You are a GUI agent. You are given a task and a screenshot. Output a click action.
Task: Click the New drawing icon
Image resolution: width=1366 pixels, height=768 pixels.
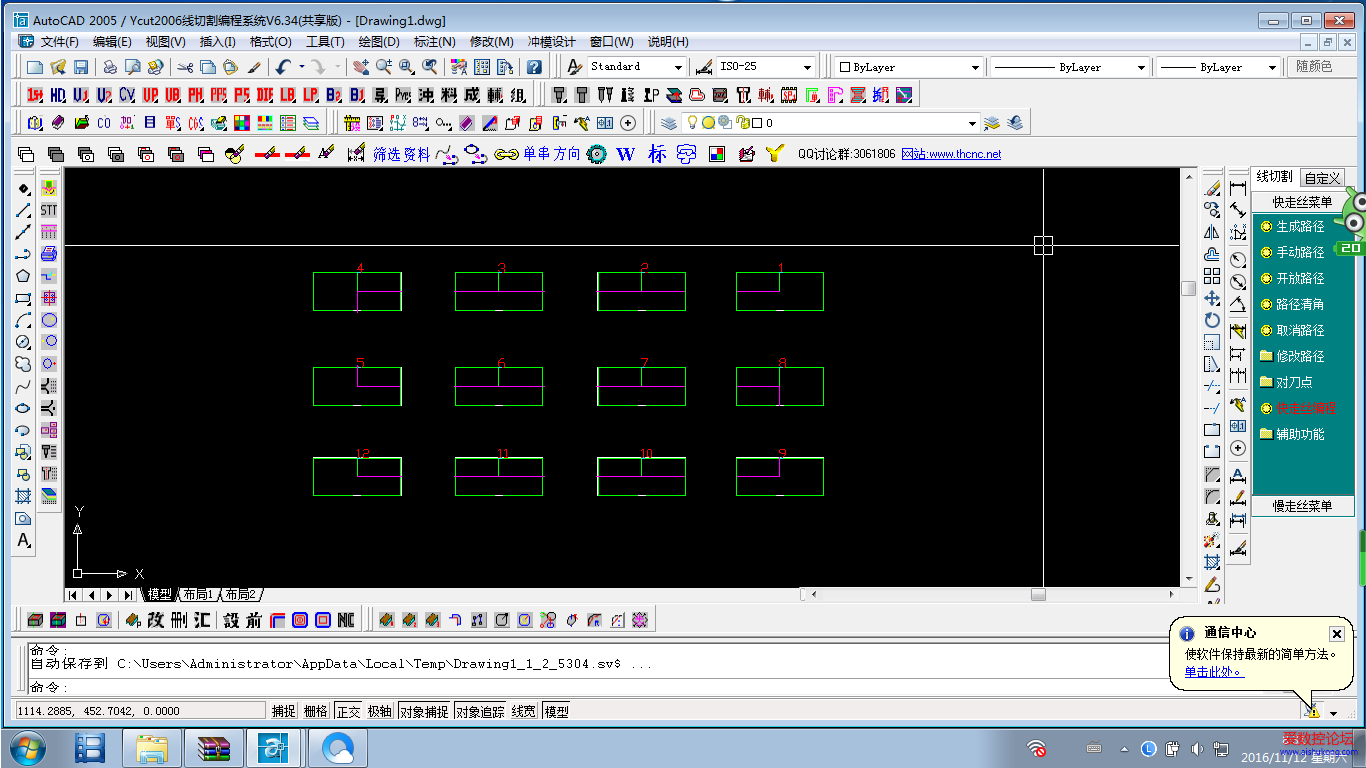tap(35, 67)
